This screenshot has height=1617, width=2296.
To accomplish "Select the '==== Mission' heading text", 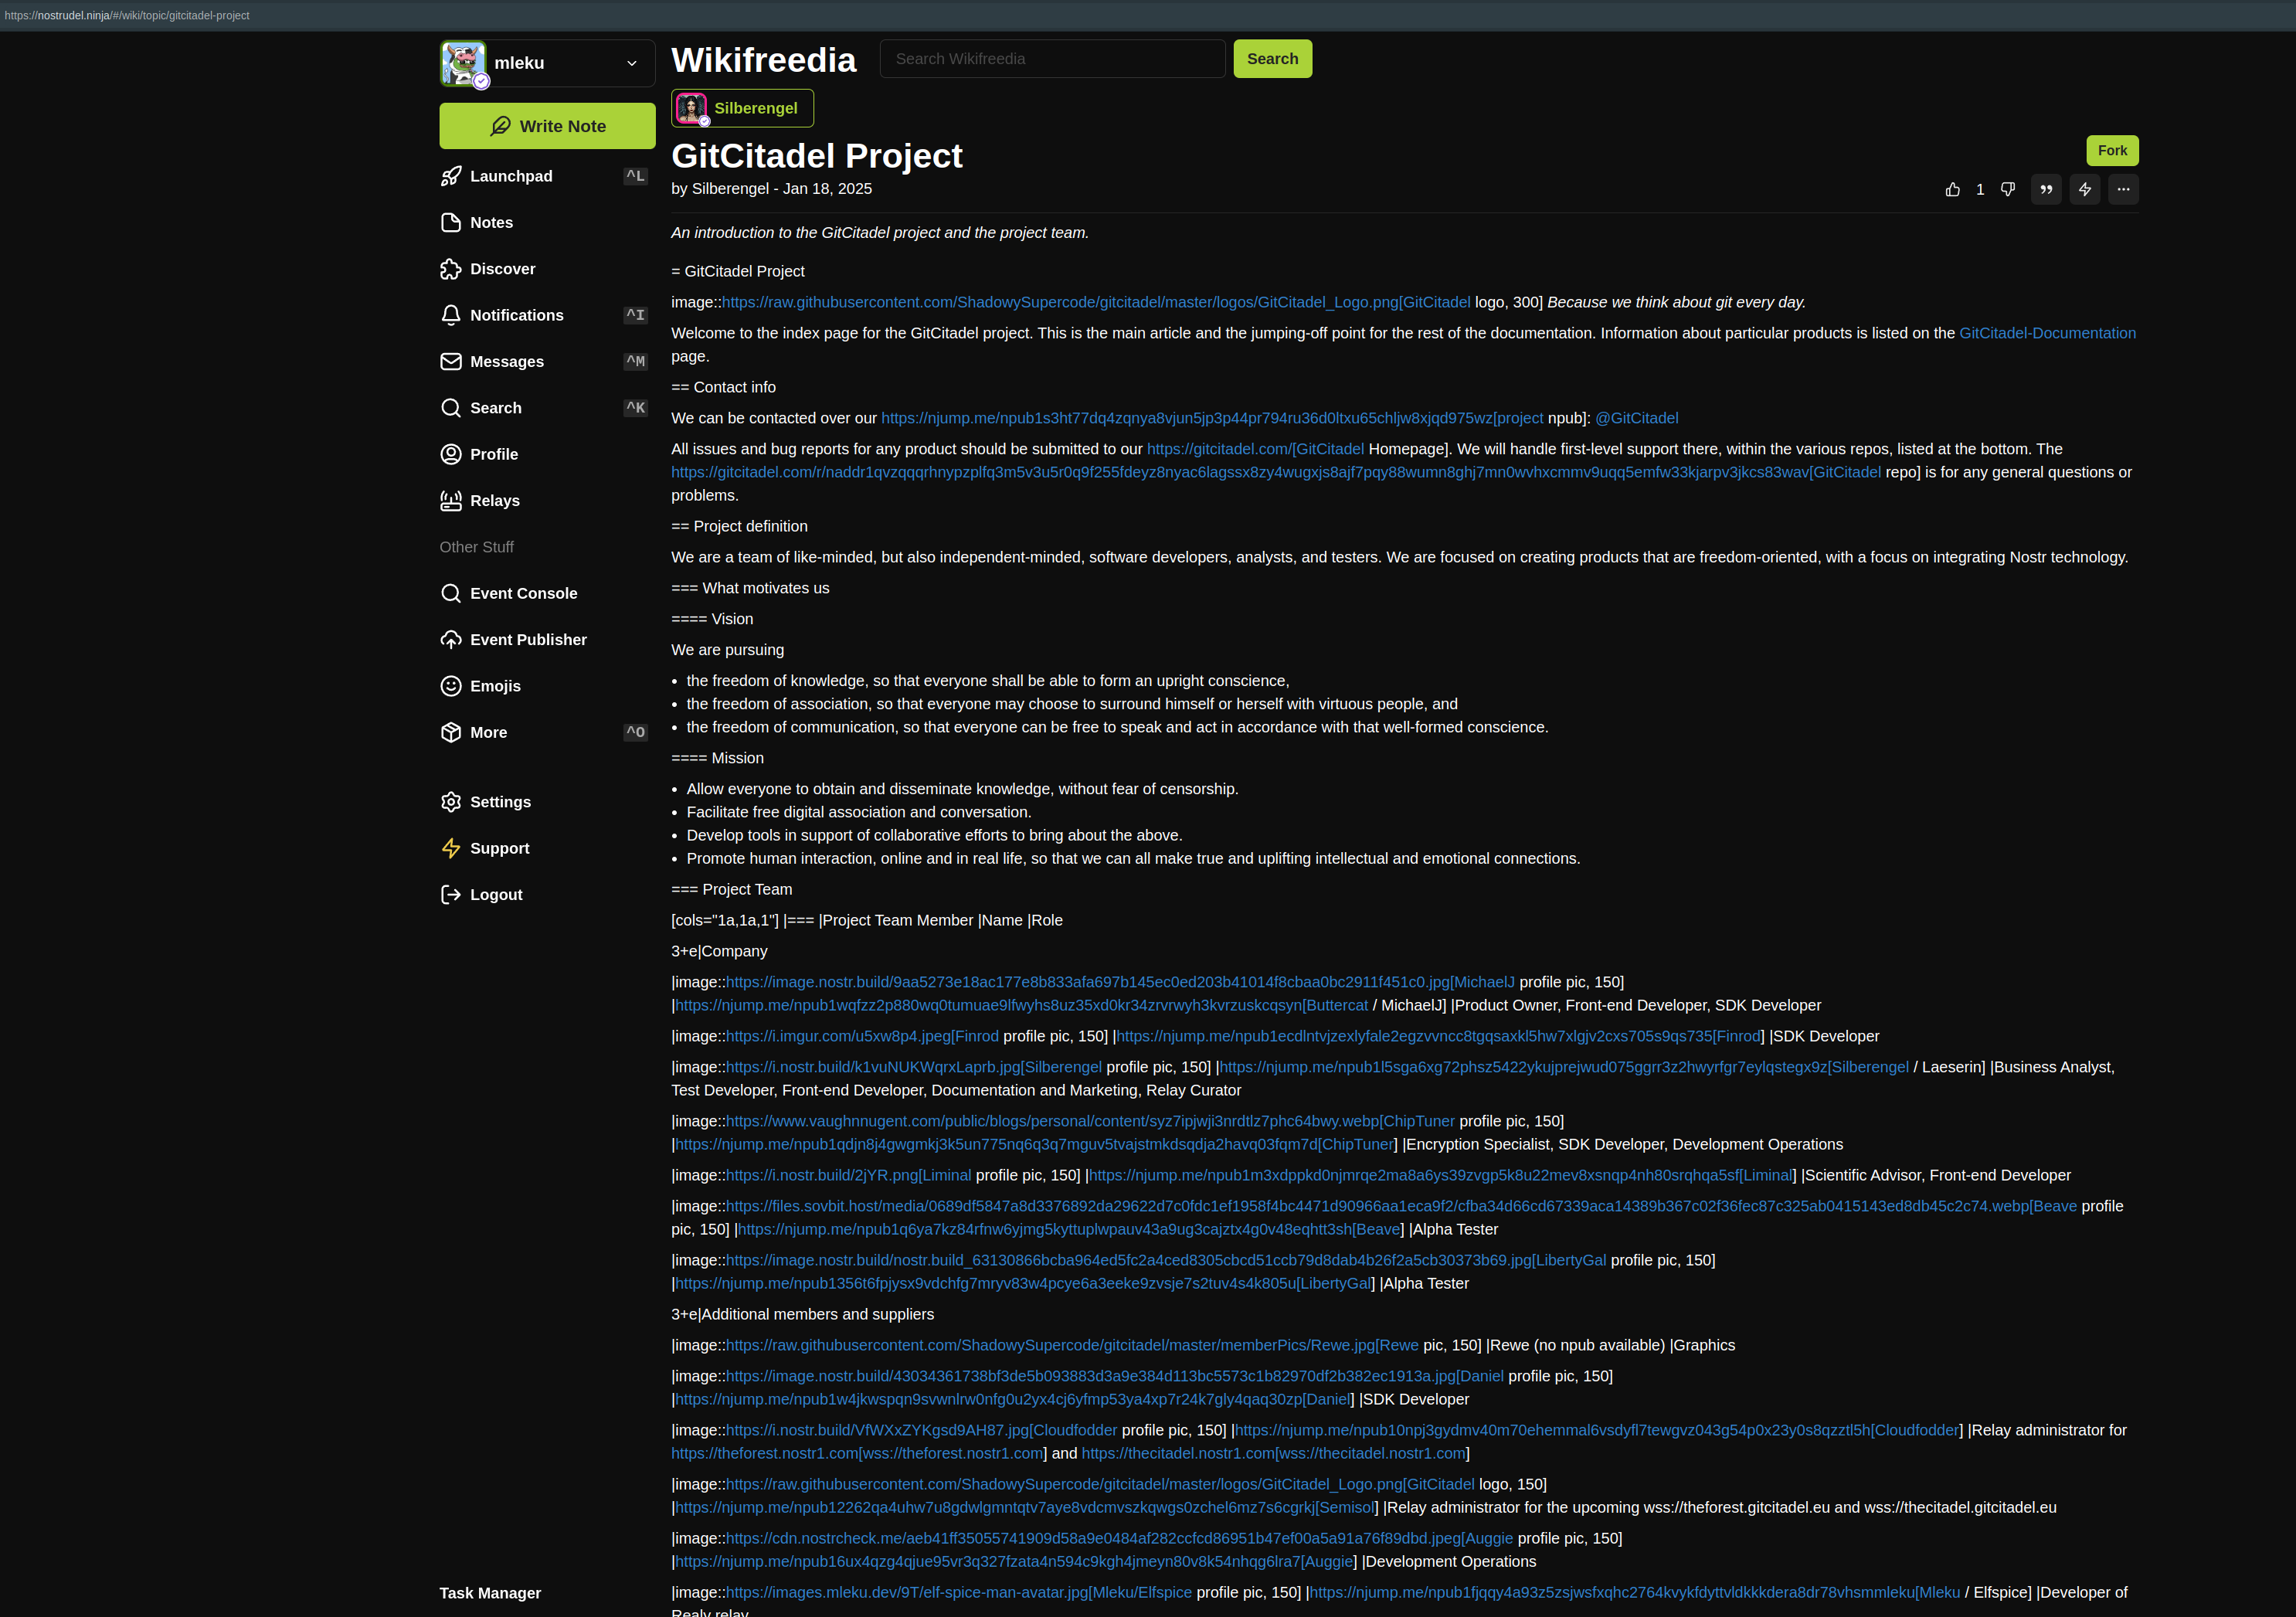I will (x=718, y=758).
